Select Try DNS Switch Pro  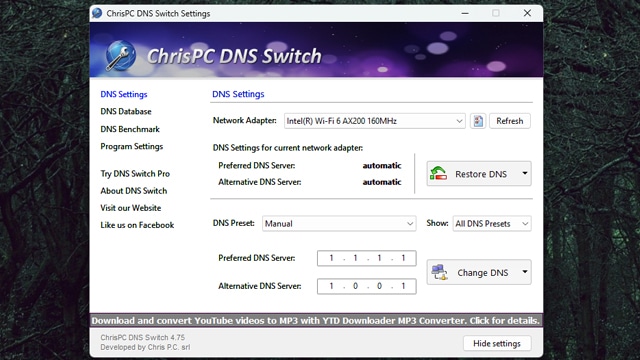point(135,173)
